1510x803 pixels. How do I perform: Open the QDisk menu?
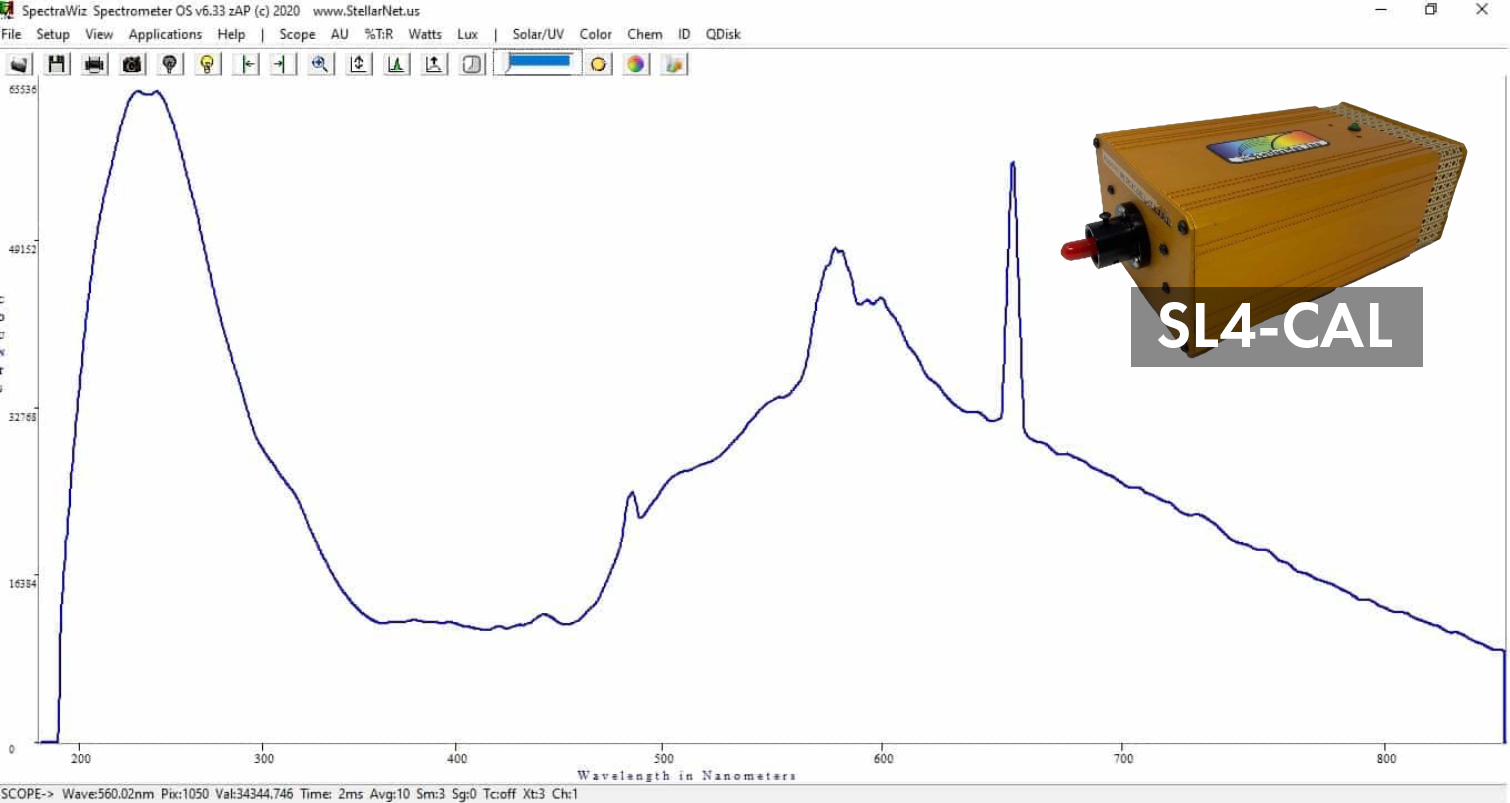[723, 34]
